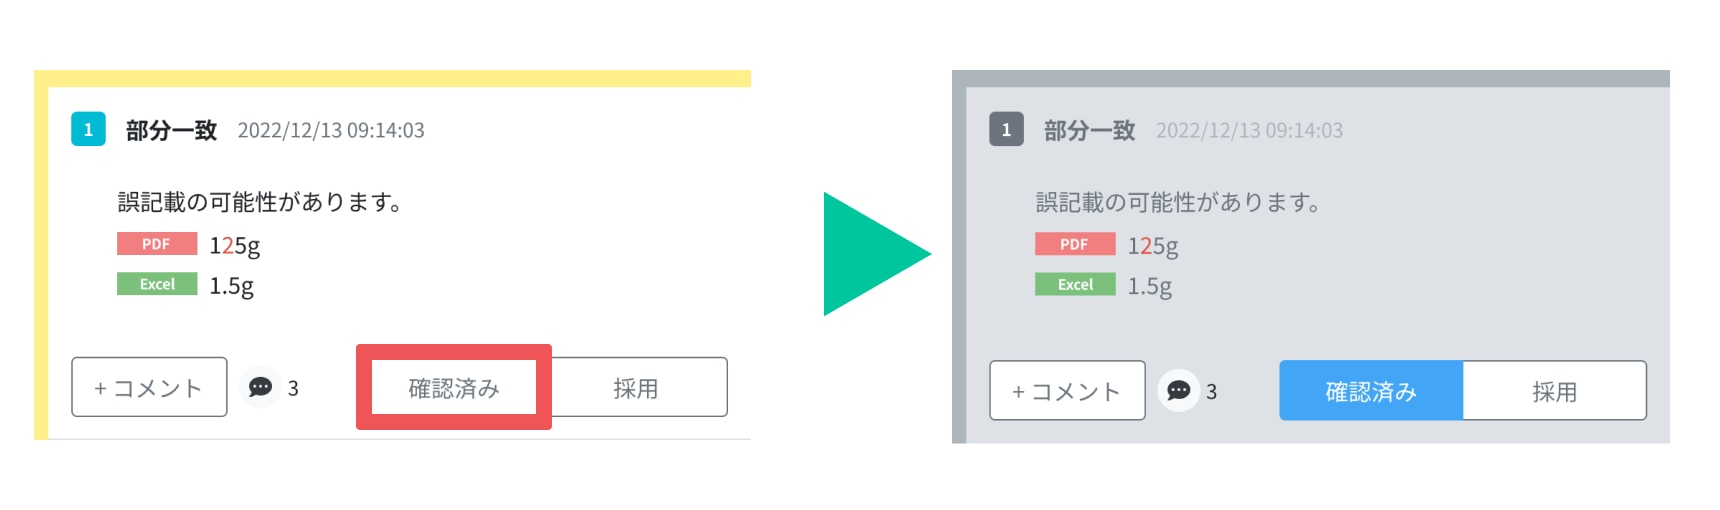
Task: Select 採用 in the grayed card
Action: click(x=1554, y=390)
